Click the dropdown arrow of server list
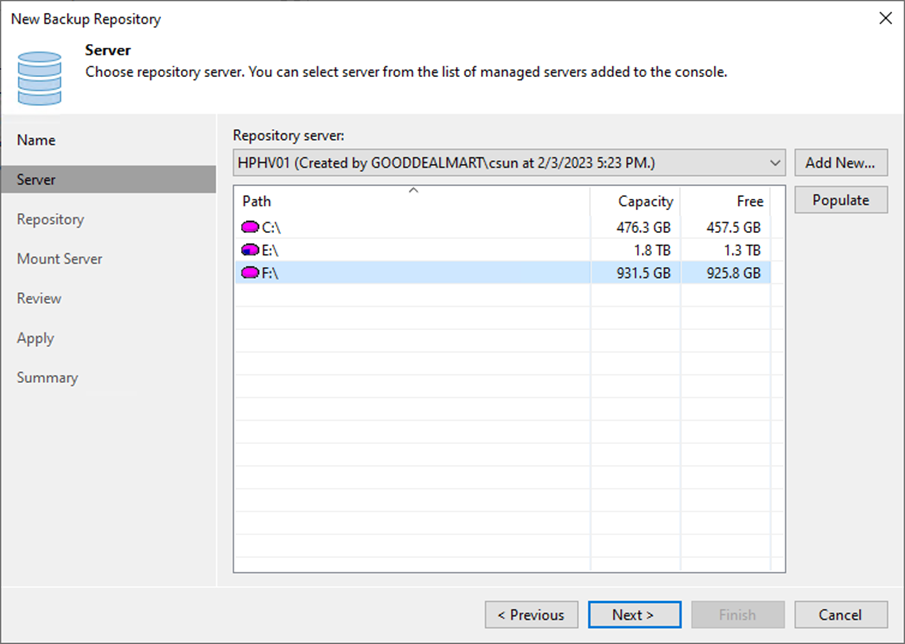 776,162
